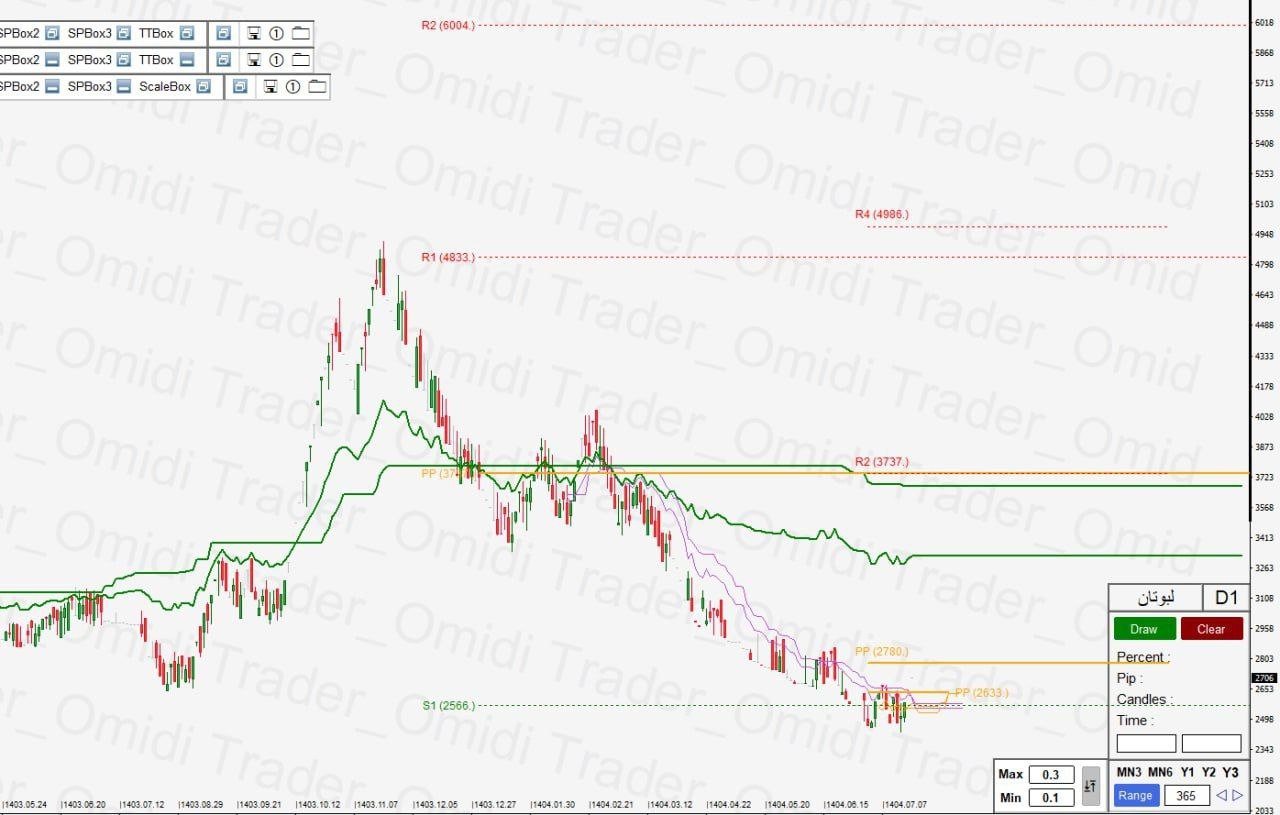
Task: Click the circled number icon in the first row
Action: point(276,33)
